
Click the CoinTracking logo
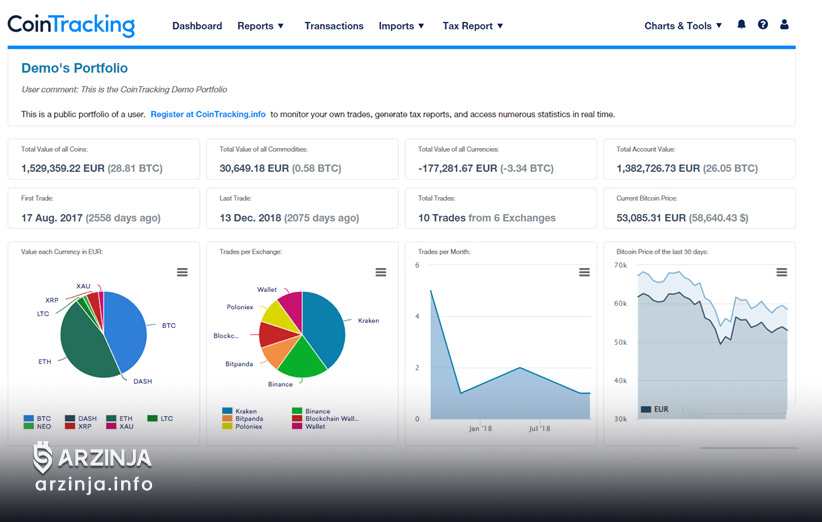tap(71, 25)
